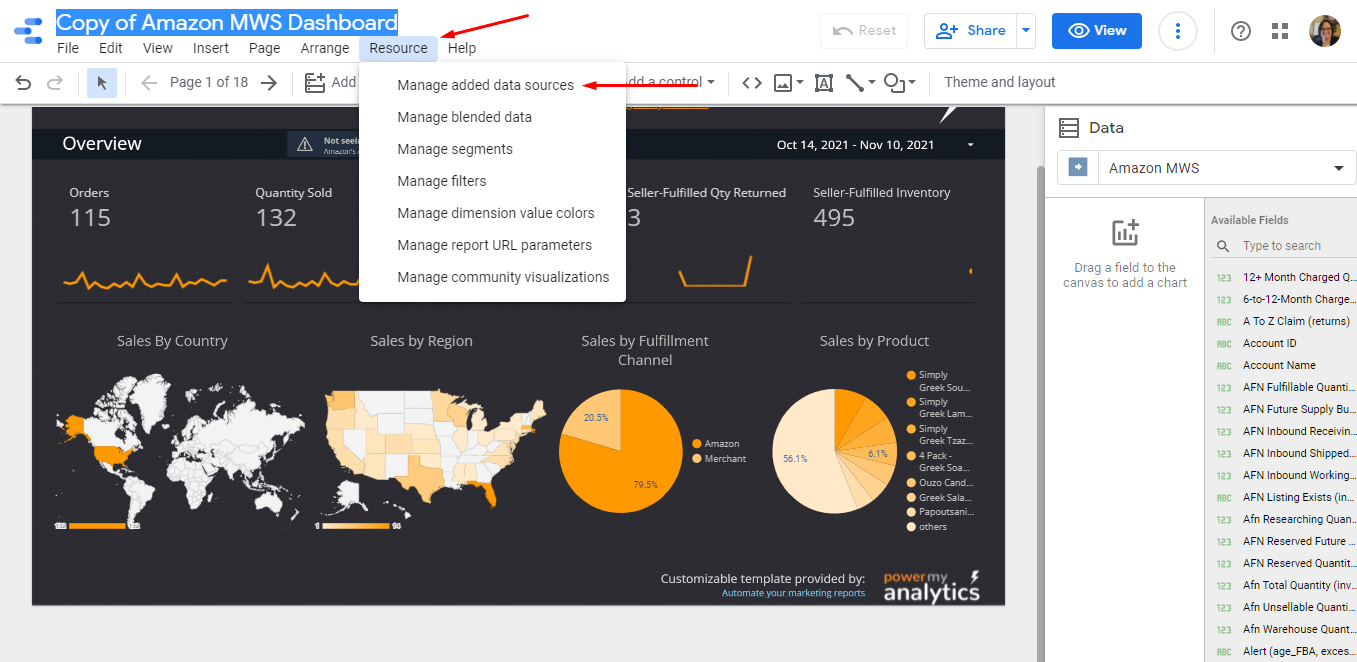The width and height of the screenshot is (1357, 662).
Task: Open the three-dot more options menu
Action: pos(1178,31)
